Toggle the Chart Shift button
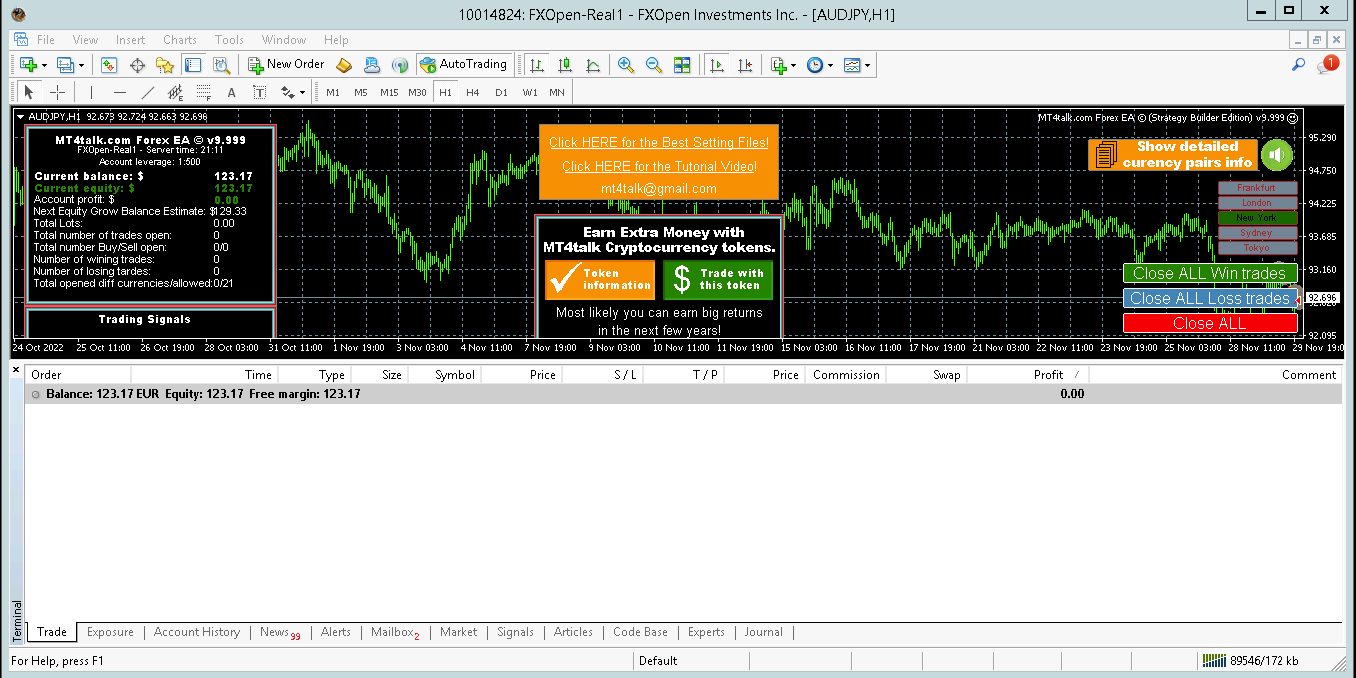Screen dimensions: 1356x678 pos(744,65)
